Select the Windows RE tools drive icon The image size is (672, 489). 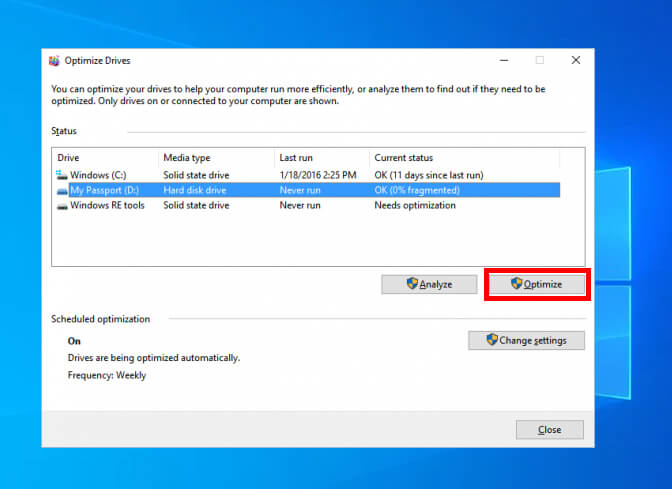coord(62,206)
